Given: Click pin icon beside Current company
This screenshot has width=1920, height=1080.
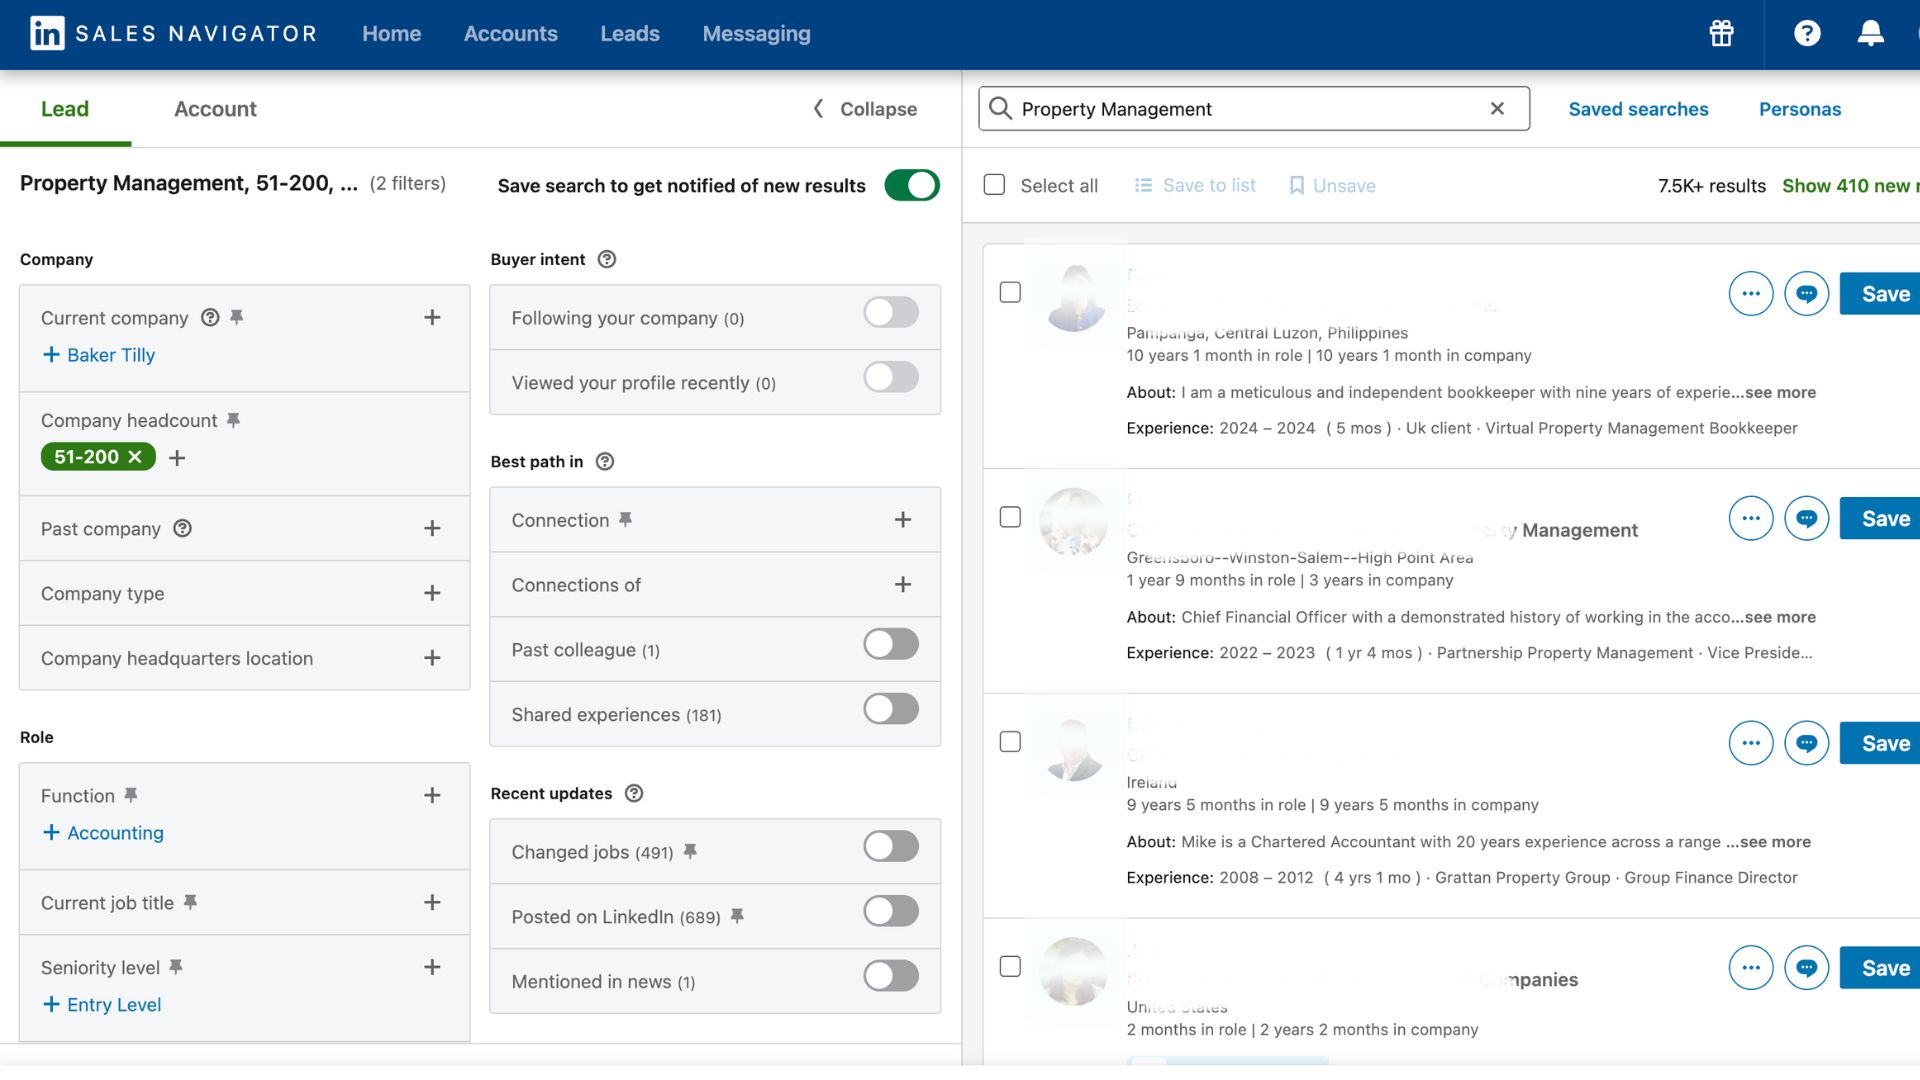Looking at the screenshot, I should click(237, 317).
